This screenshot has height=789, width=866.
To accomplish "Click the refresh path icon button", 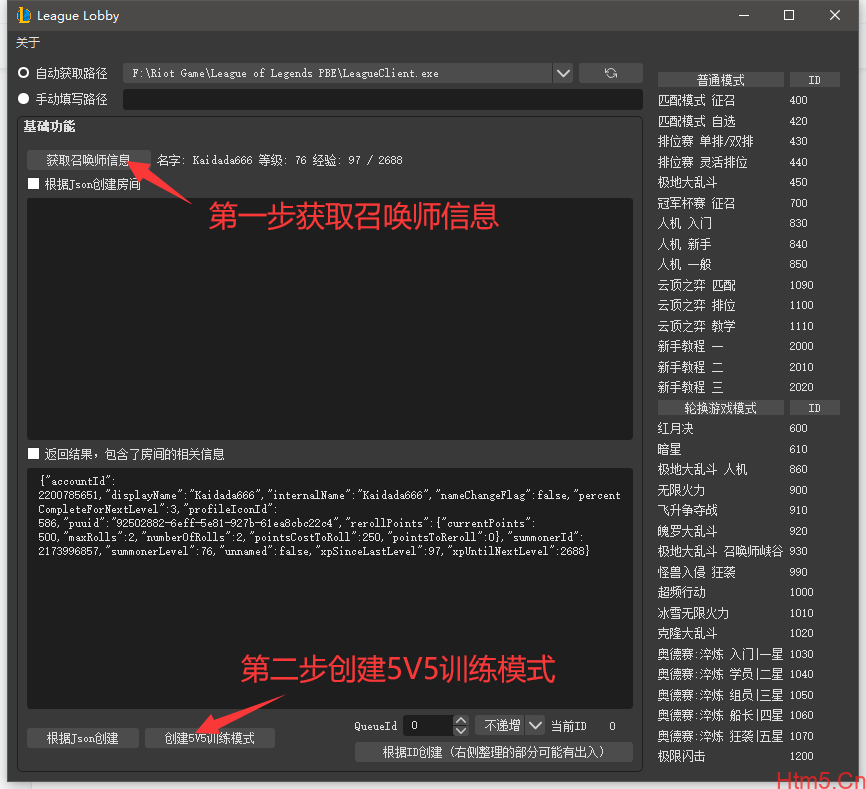I will point(610,73).
